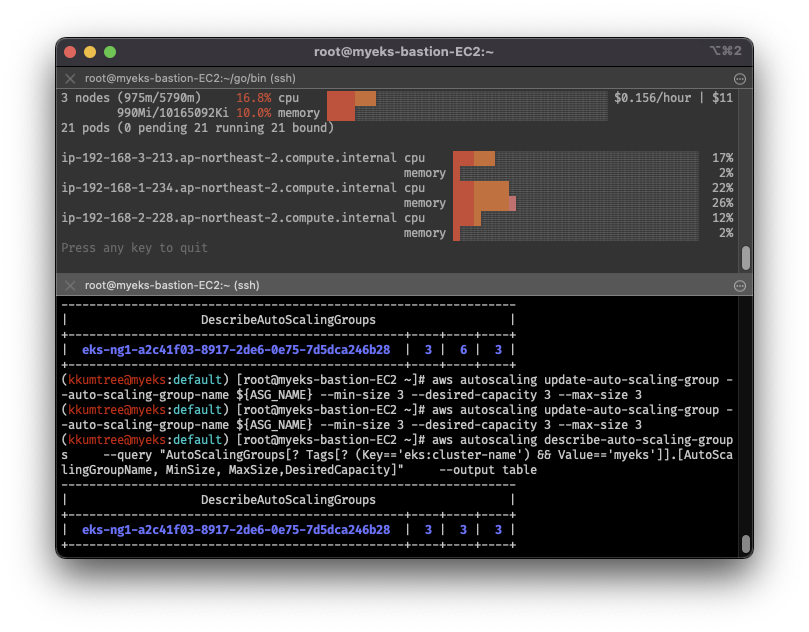Click the '10.0%' memory value
The height and width of the screenshot is (632, 809).
click(x=253, y=113)
